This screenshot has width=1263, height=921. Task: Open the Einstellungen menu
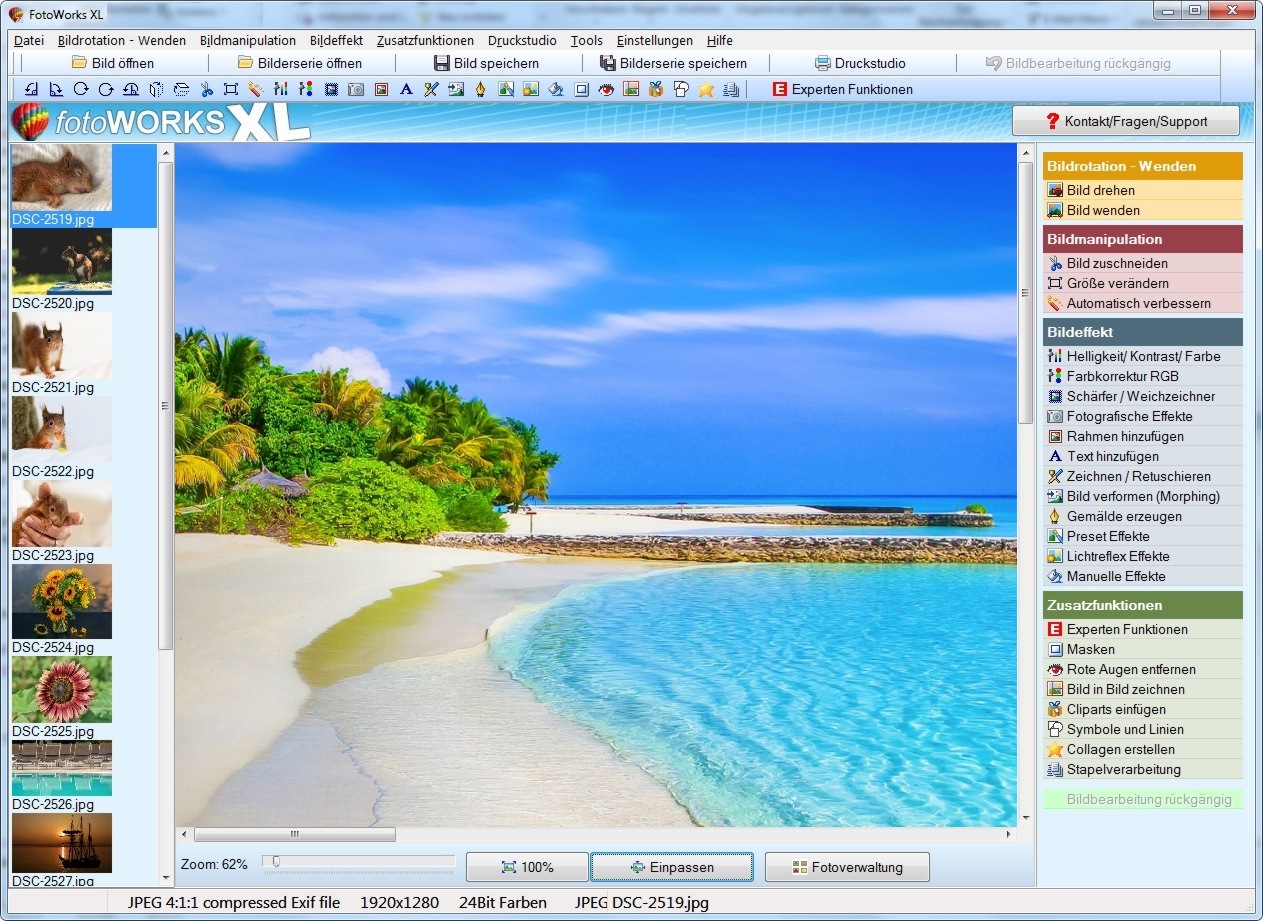[654, 41]
